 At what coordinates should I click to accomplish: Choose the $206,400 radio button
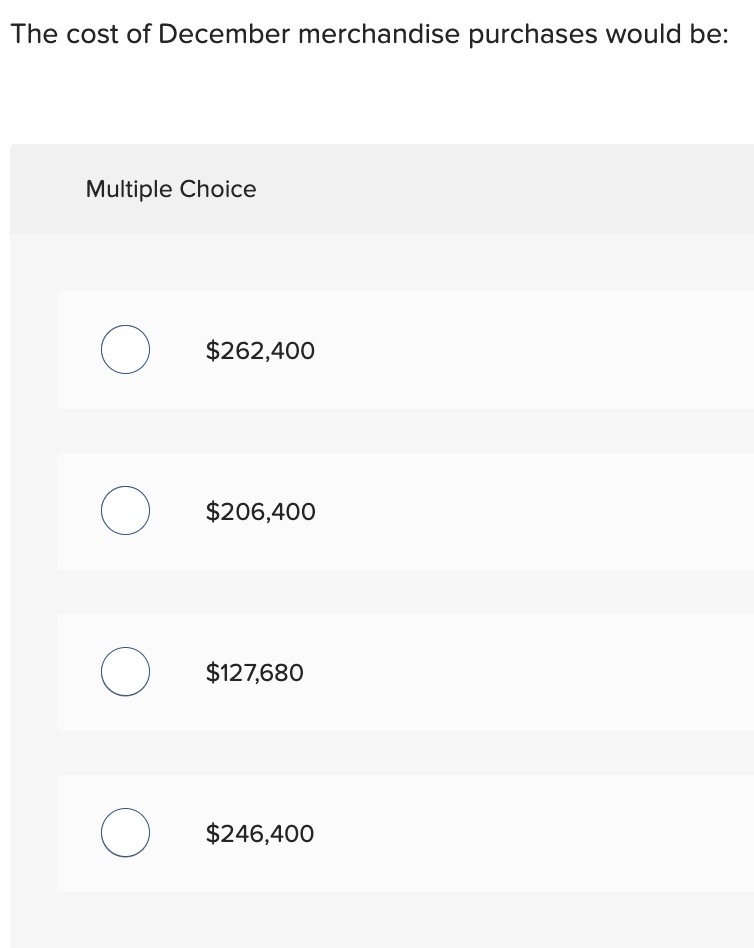[125, 511]
